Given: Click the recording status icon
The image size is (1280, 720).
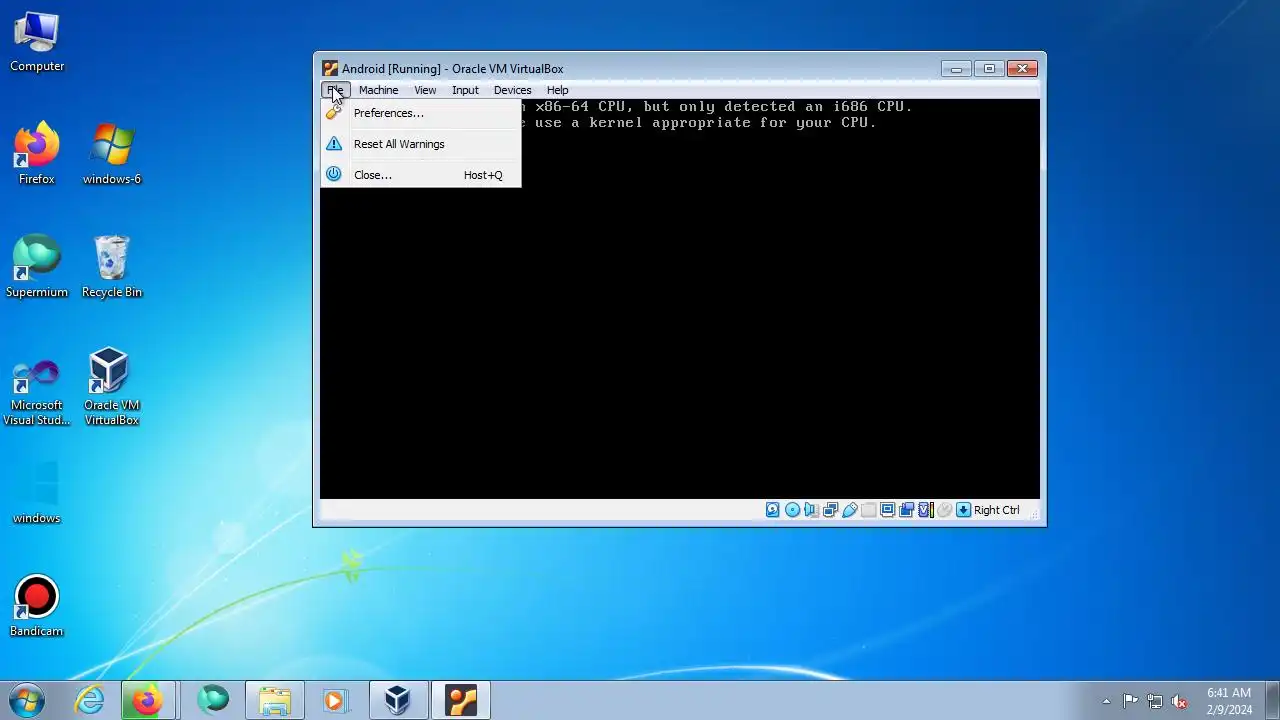Looking at the screenshot, I should (906, 510).
